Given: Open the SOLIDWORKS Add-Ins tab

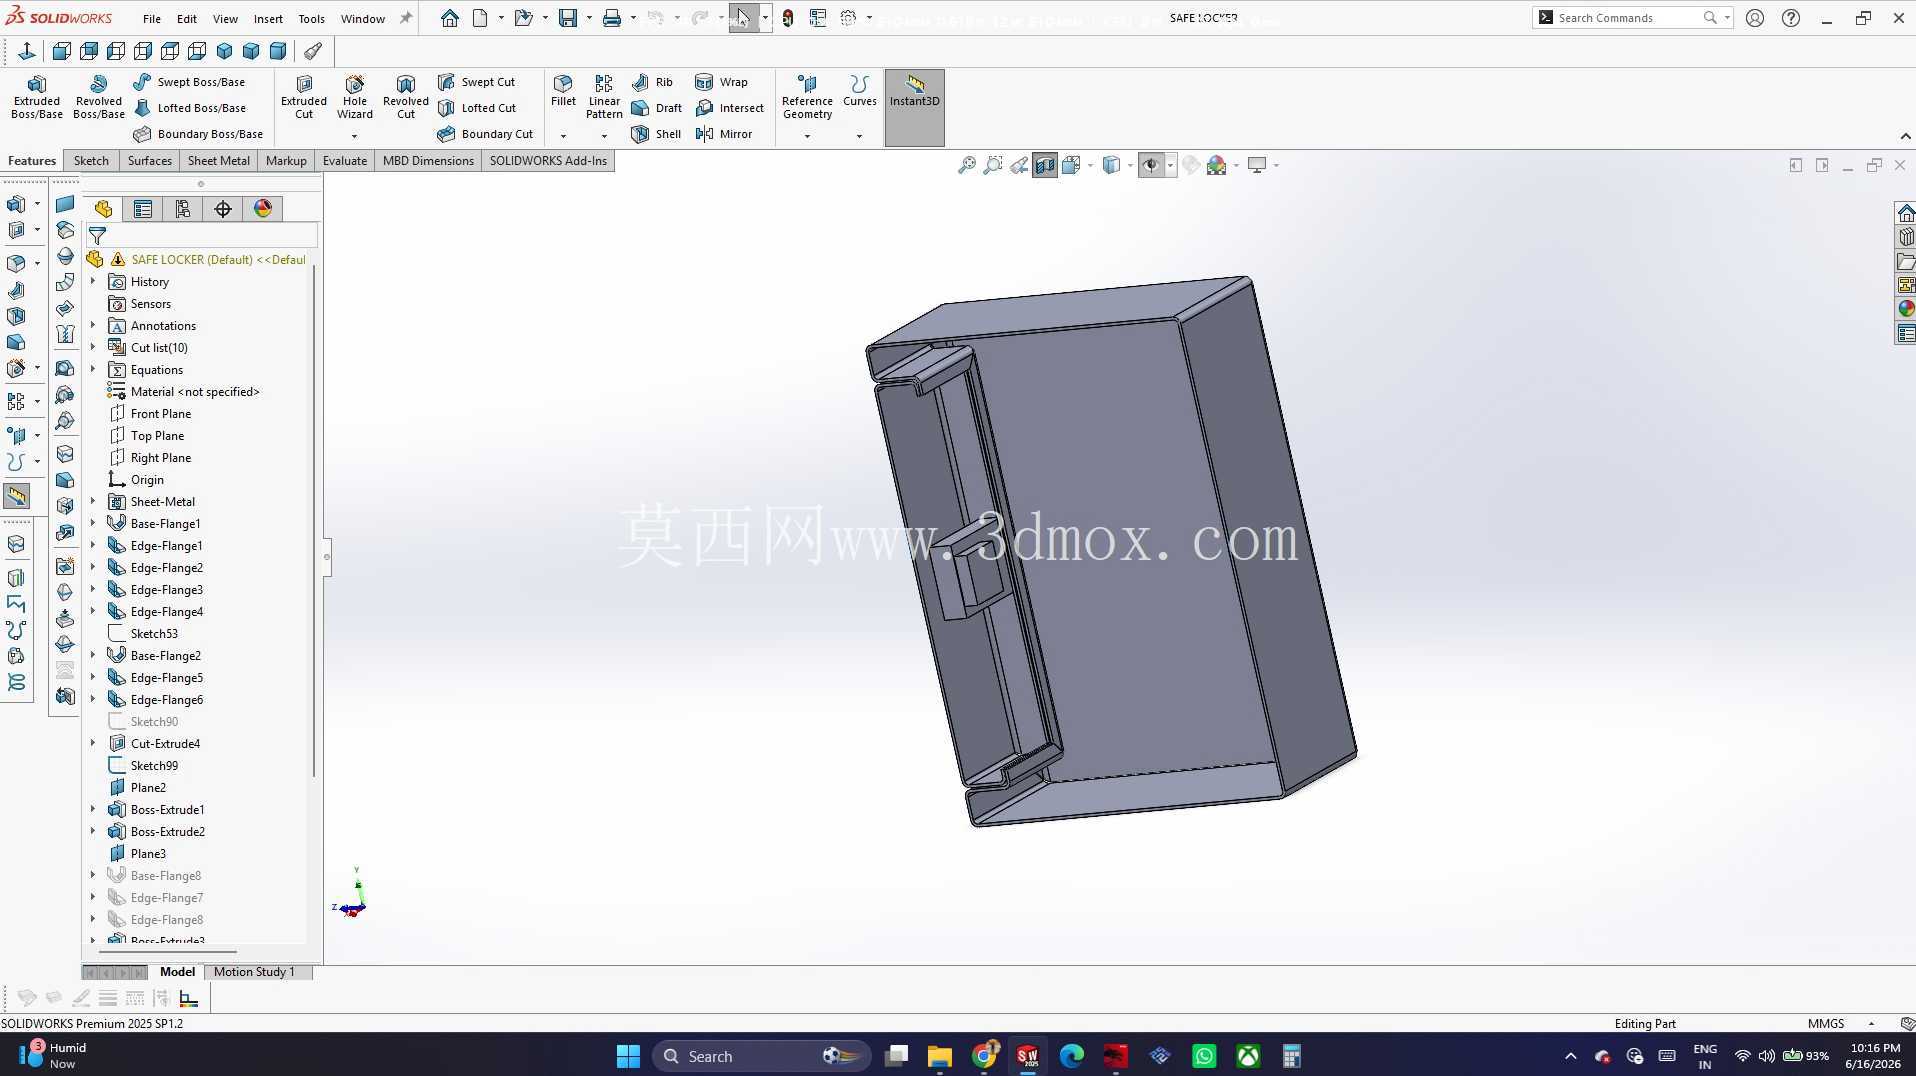Looking at the screenshot, I should (x=548, y=161).
